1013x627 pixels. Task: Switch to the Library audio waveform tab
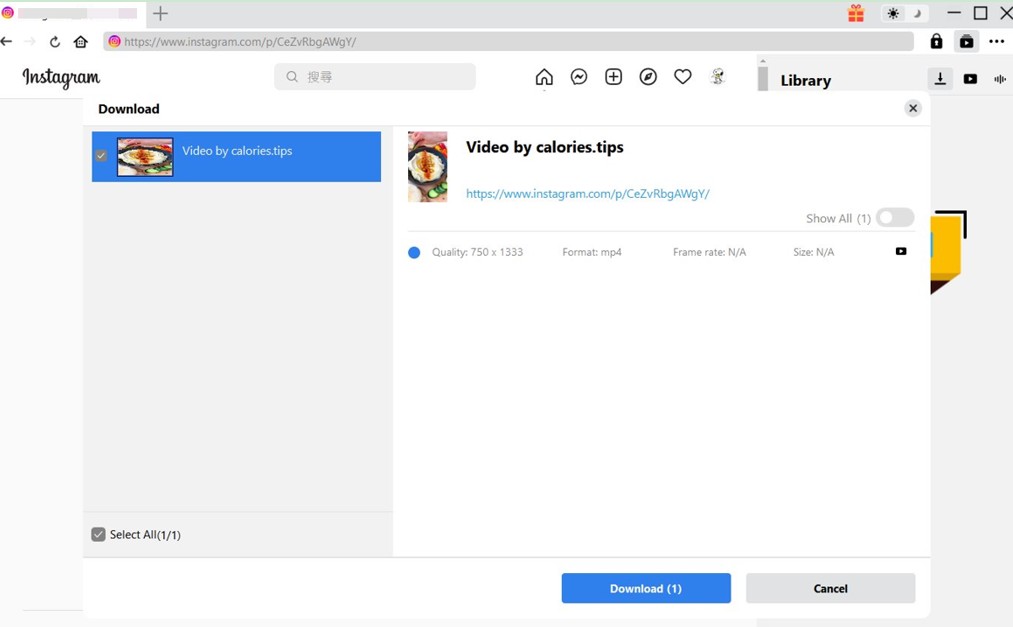(999, 79)
